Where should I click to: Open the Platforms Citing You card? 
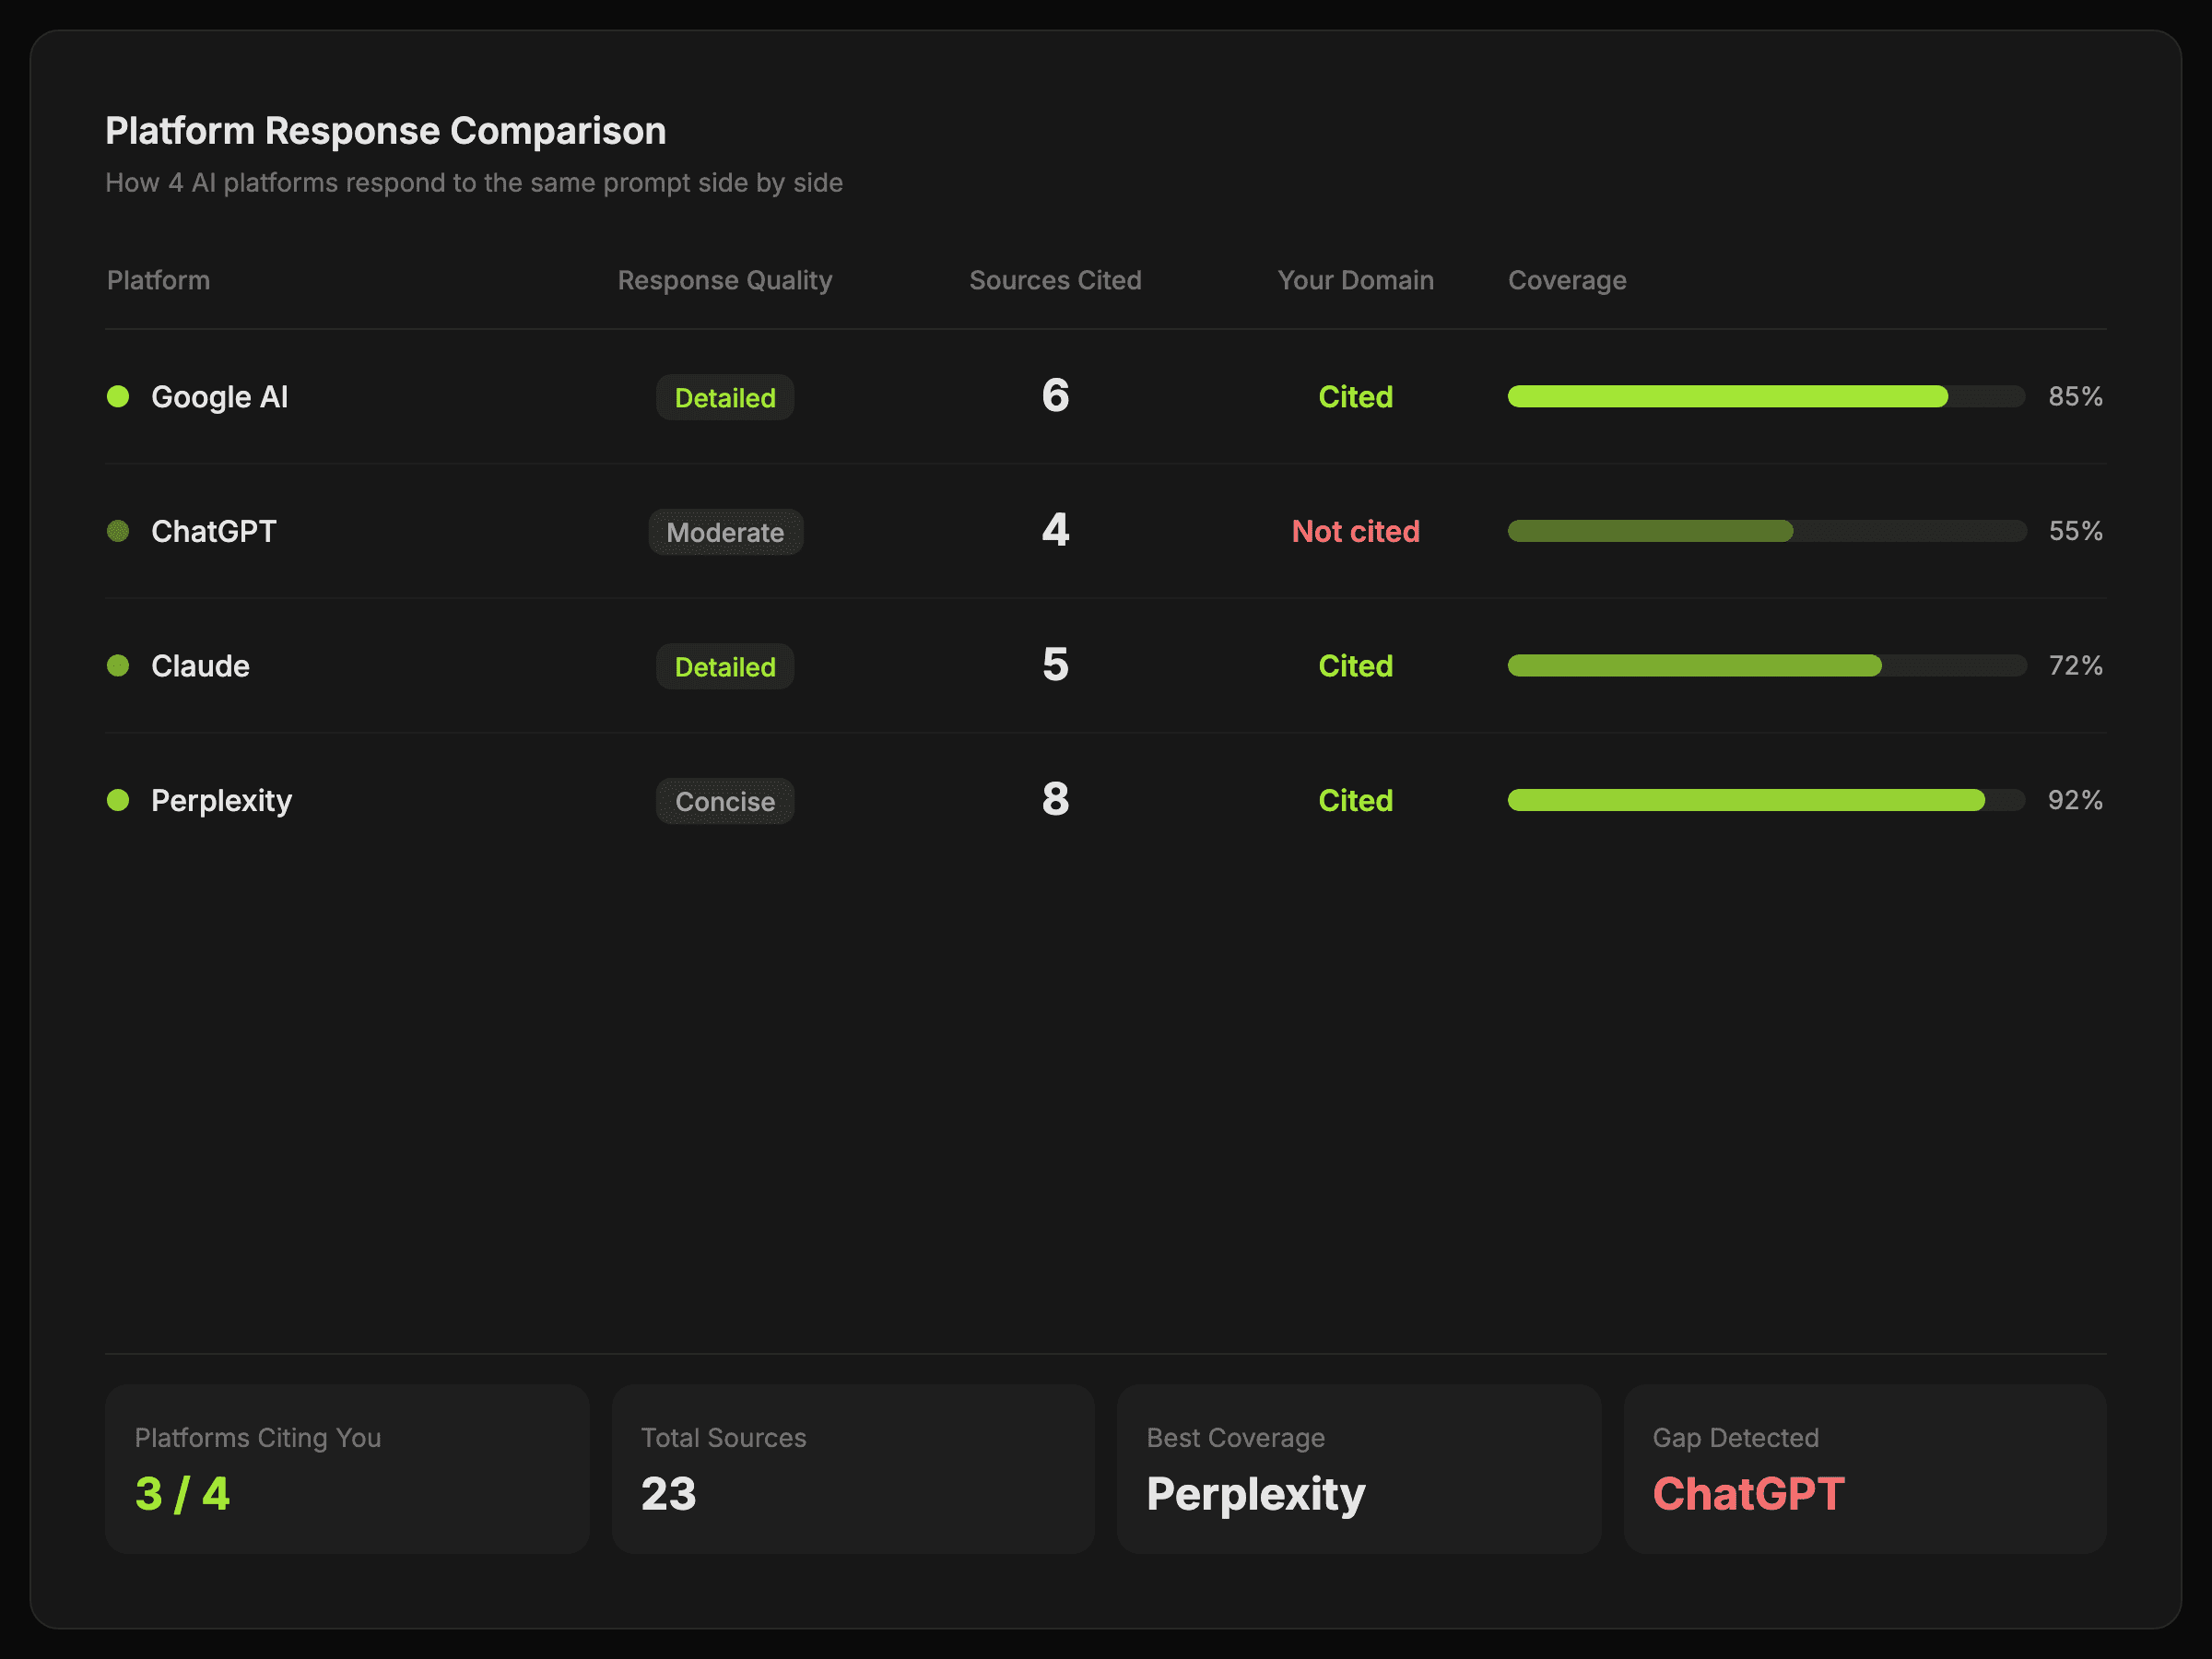(x=347, y=1468)
